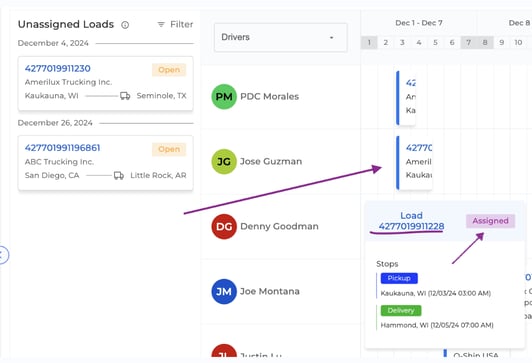Click the Stops heading in popup
This screenshot has width=532, height=363.
[x=387, y=264]
